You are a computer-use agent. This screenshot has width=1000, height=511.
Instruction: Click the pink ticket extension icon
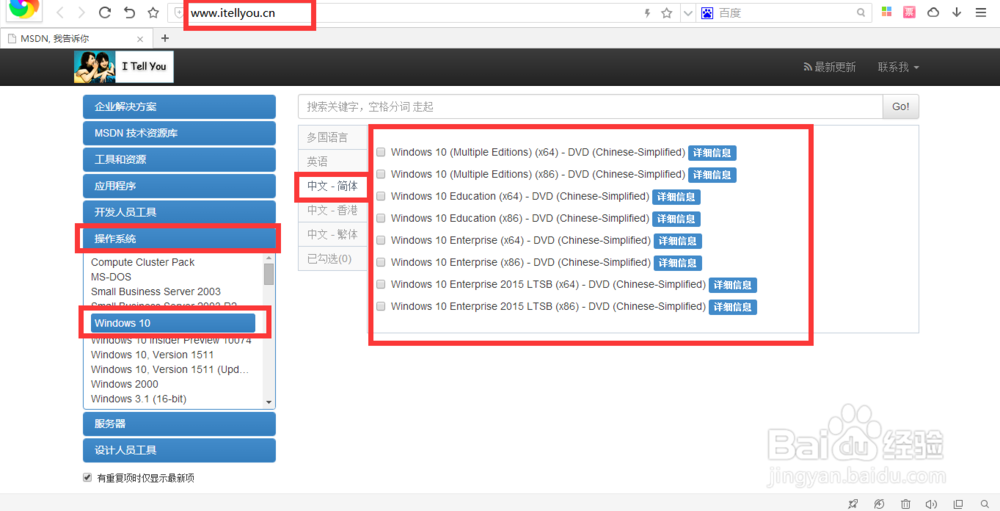[x=909, y=12]
